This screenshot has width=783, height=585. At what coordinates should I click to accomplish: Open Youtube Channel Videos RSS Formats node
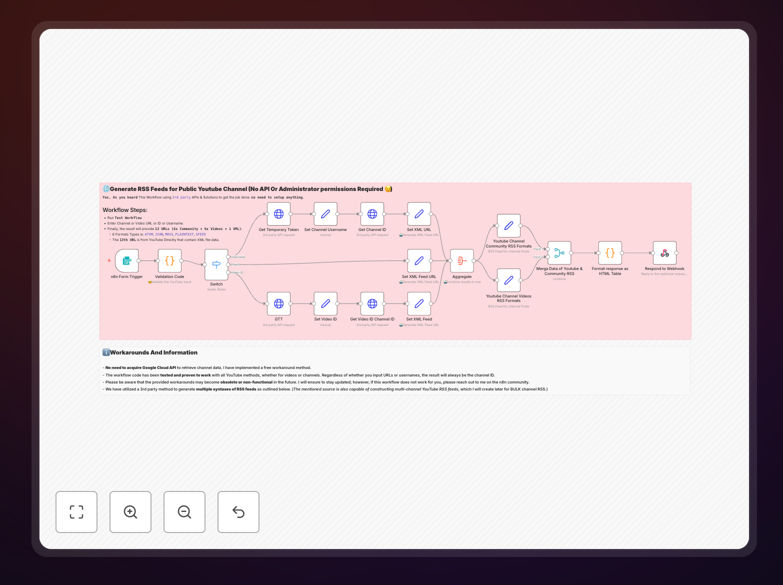[509, 280]
